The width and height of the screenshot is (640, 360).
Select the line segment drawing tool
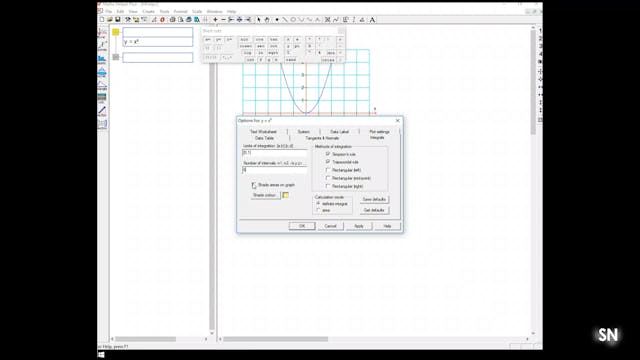285,20
